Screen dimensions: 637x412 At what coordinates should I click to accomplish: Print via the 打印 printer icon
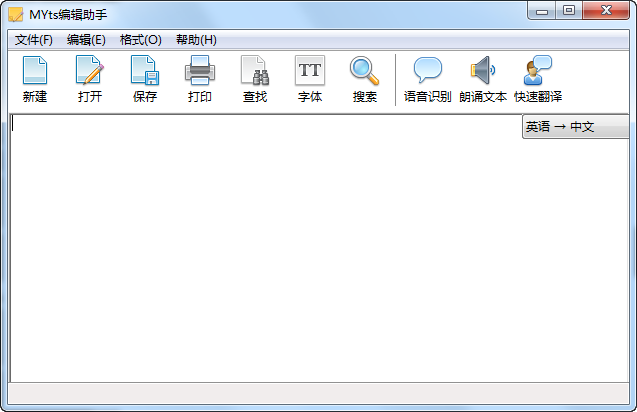199,71
